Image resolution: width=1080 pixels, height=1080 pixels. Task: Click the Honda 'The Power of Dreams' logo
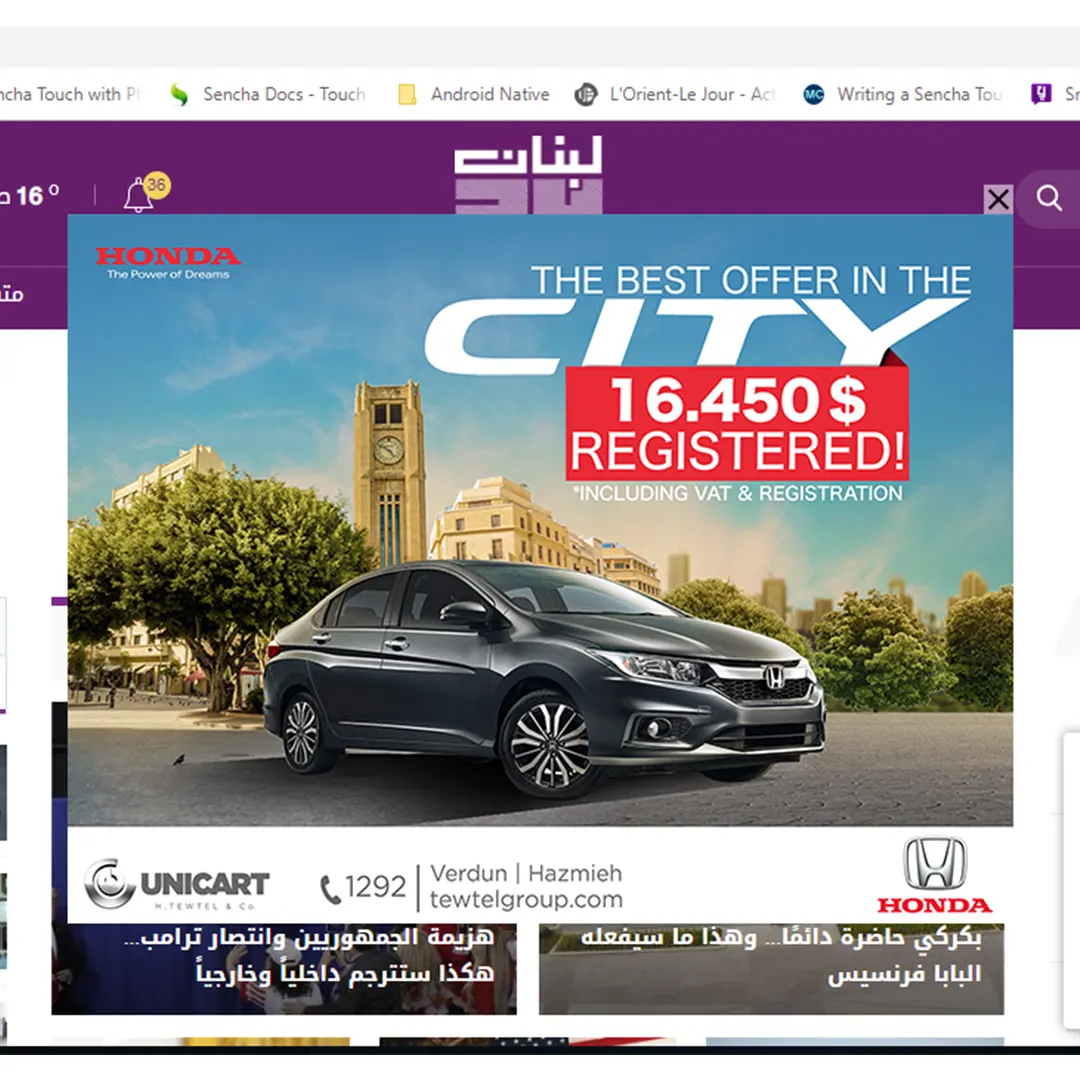[168, 262]
